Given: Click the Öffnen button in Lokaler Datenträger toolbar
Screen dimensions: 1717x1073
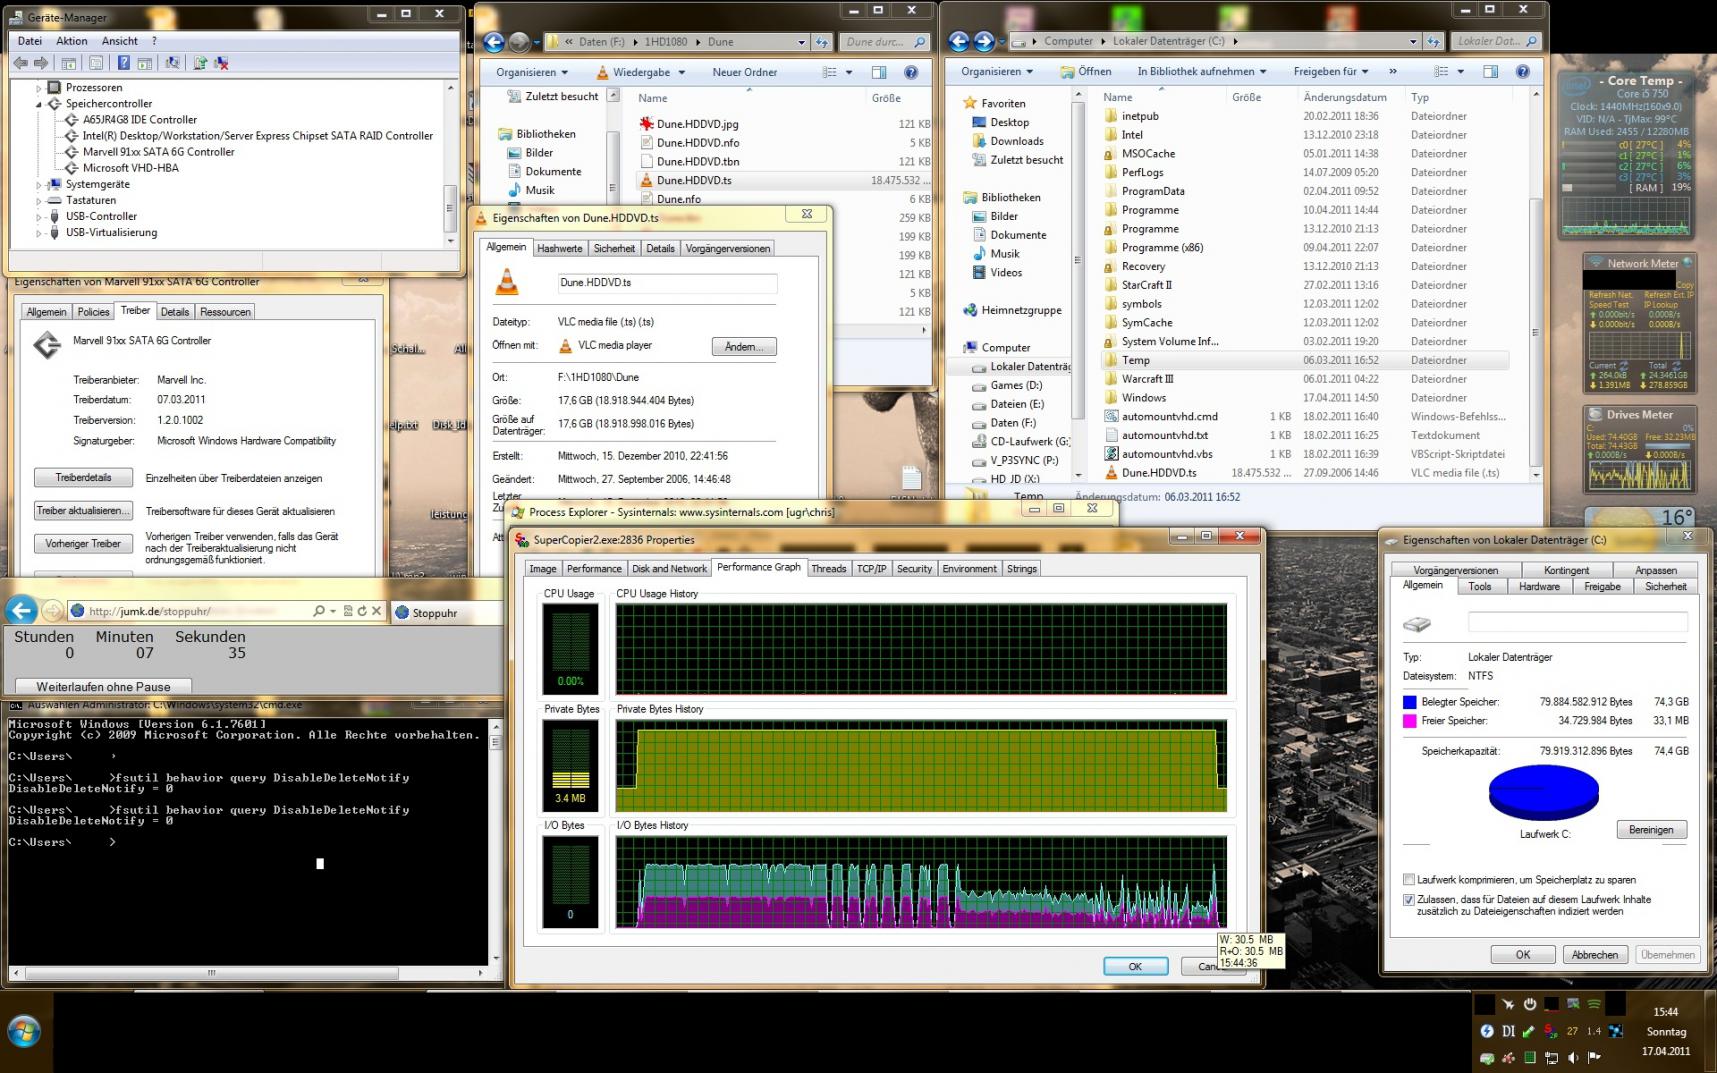Looking at the screenshot, I should coord(1086,71).
